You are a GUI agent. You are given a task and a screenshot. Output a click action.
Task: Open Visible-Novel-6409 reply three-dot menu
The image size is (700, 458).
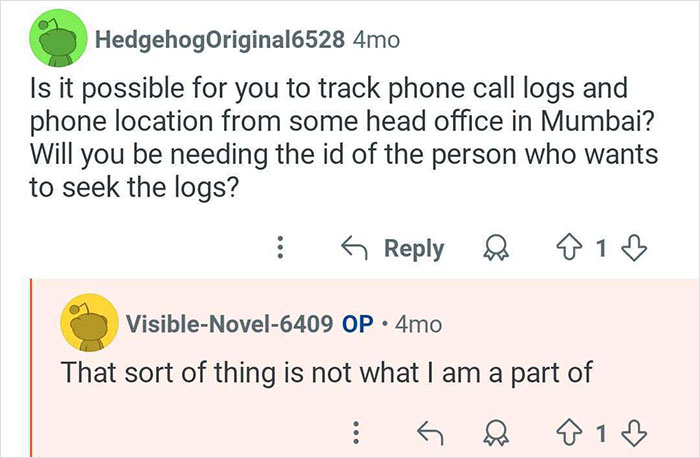[x=354, y=432]
